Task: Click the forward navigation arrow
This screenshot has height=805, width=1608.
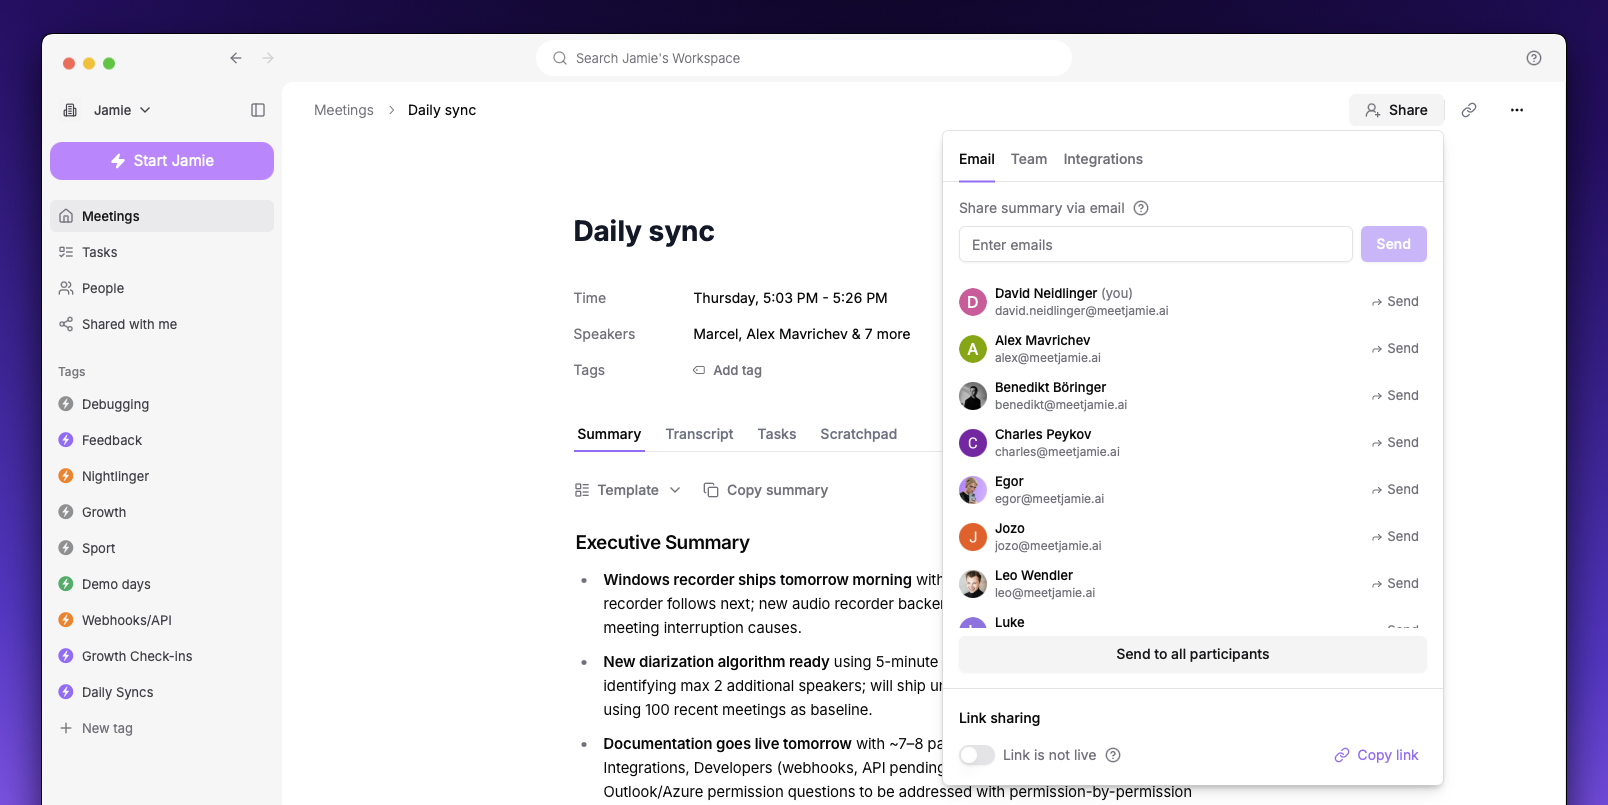Action: 268,58
